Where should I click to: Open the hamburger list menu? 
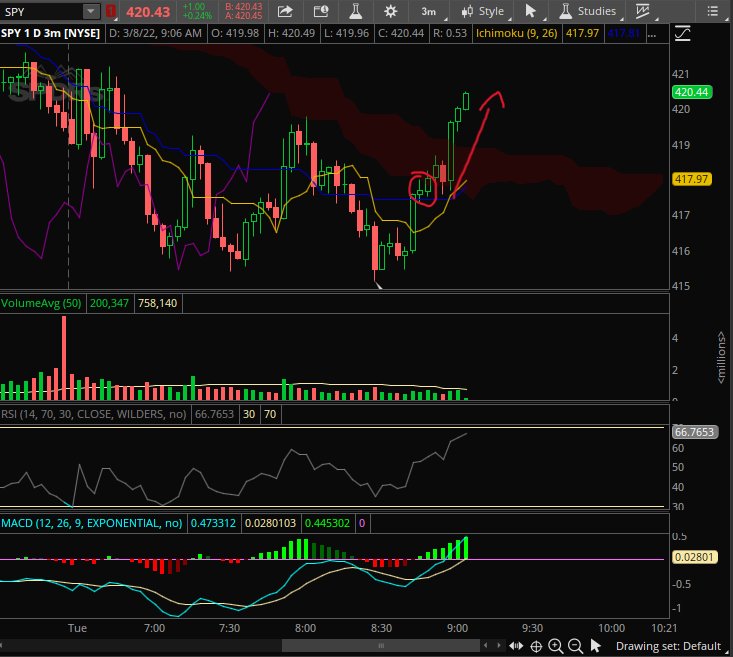coord(712,11)
